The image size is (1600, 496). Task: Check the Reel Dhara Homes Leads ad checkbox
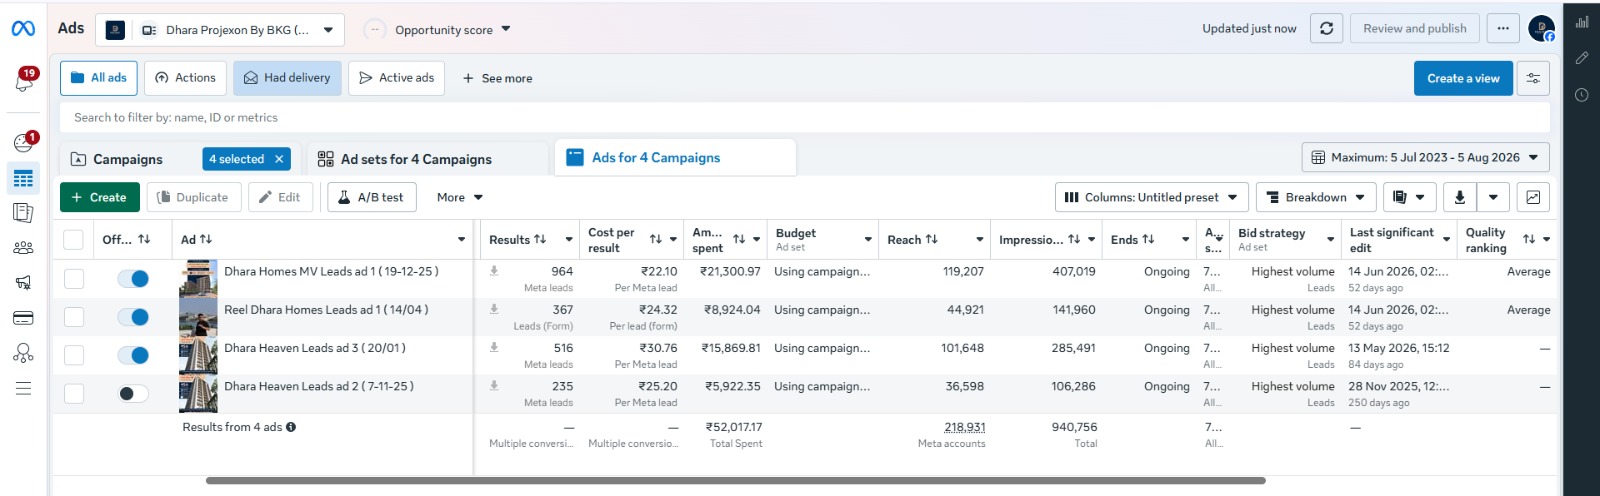74,317
